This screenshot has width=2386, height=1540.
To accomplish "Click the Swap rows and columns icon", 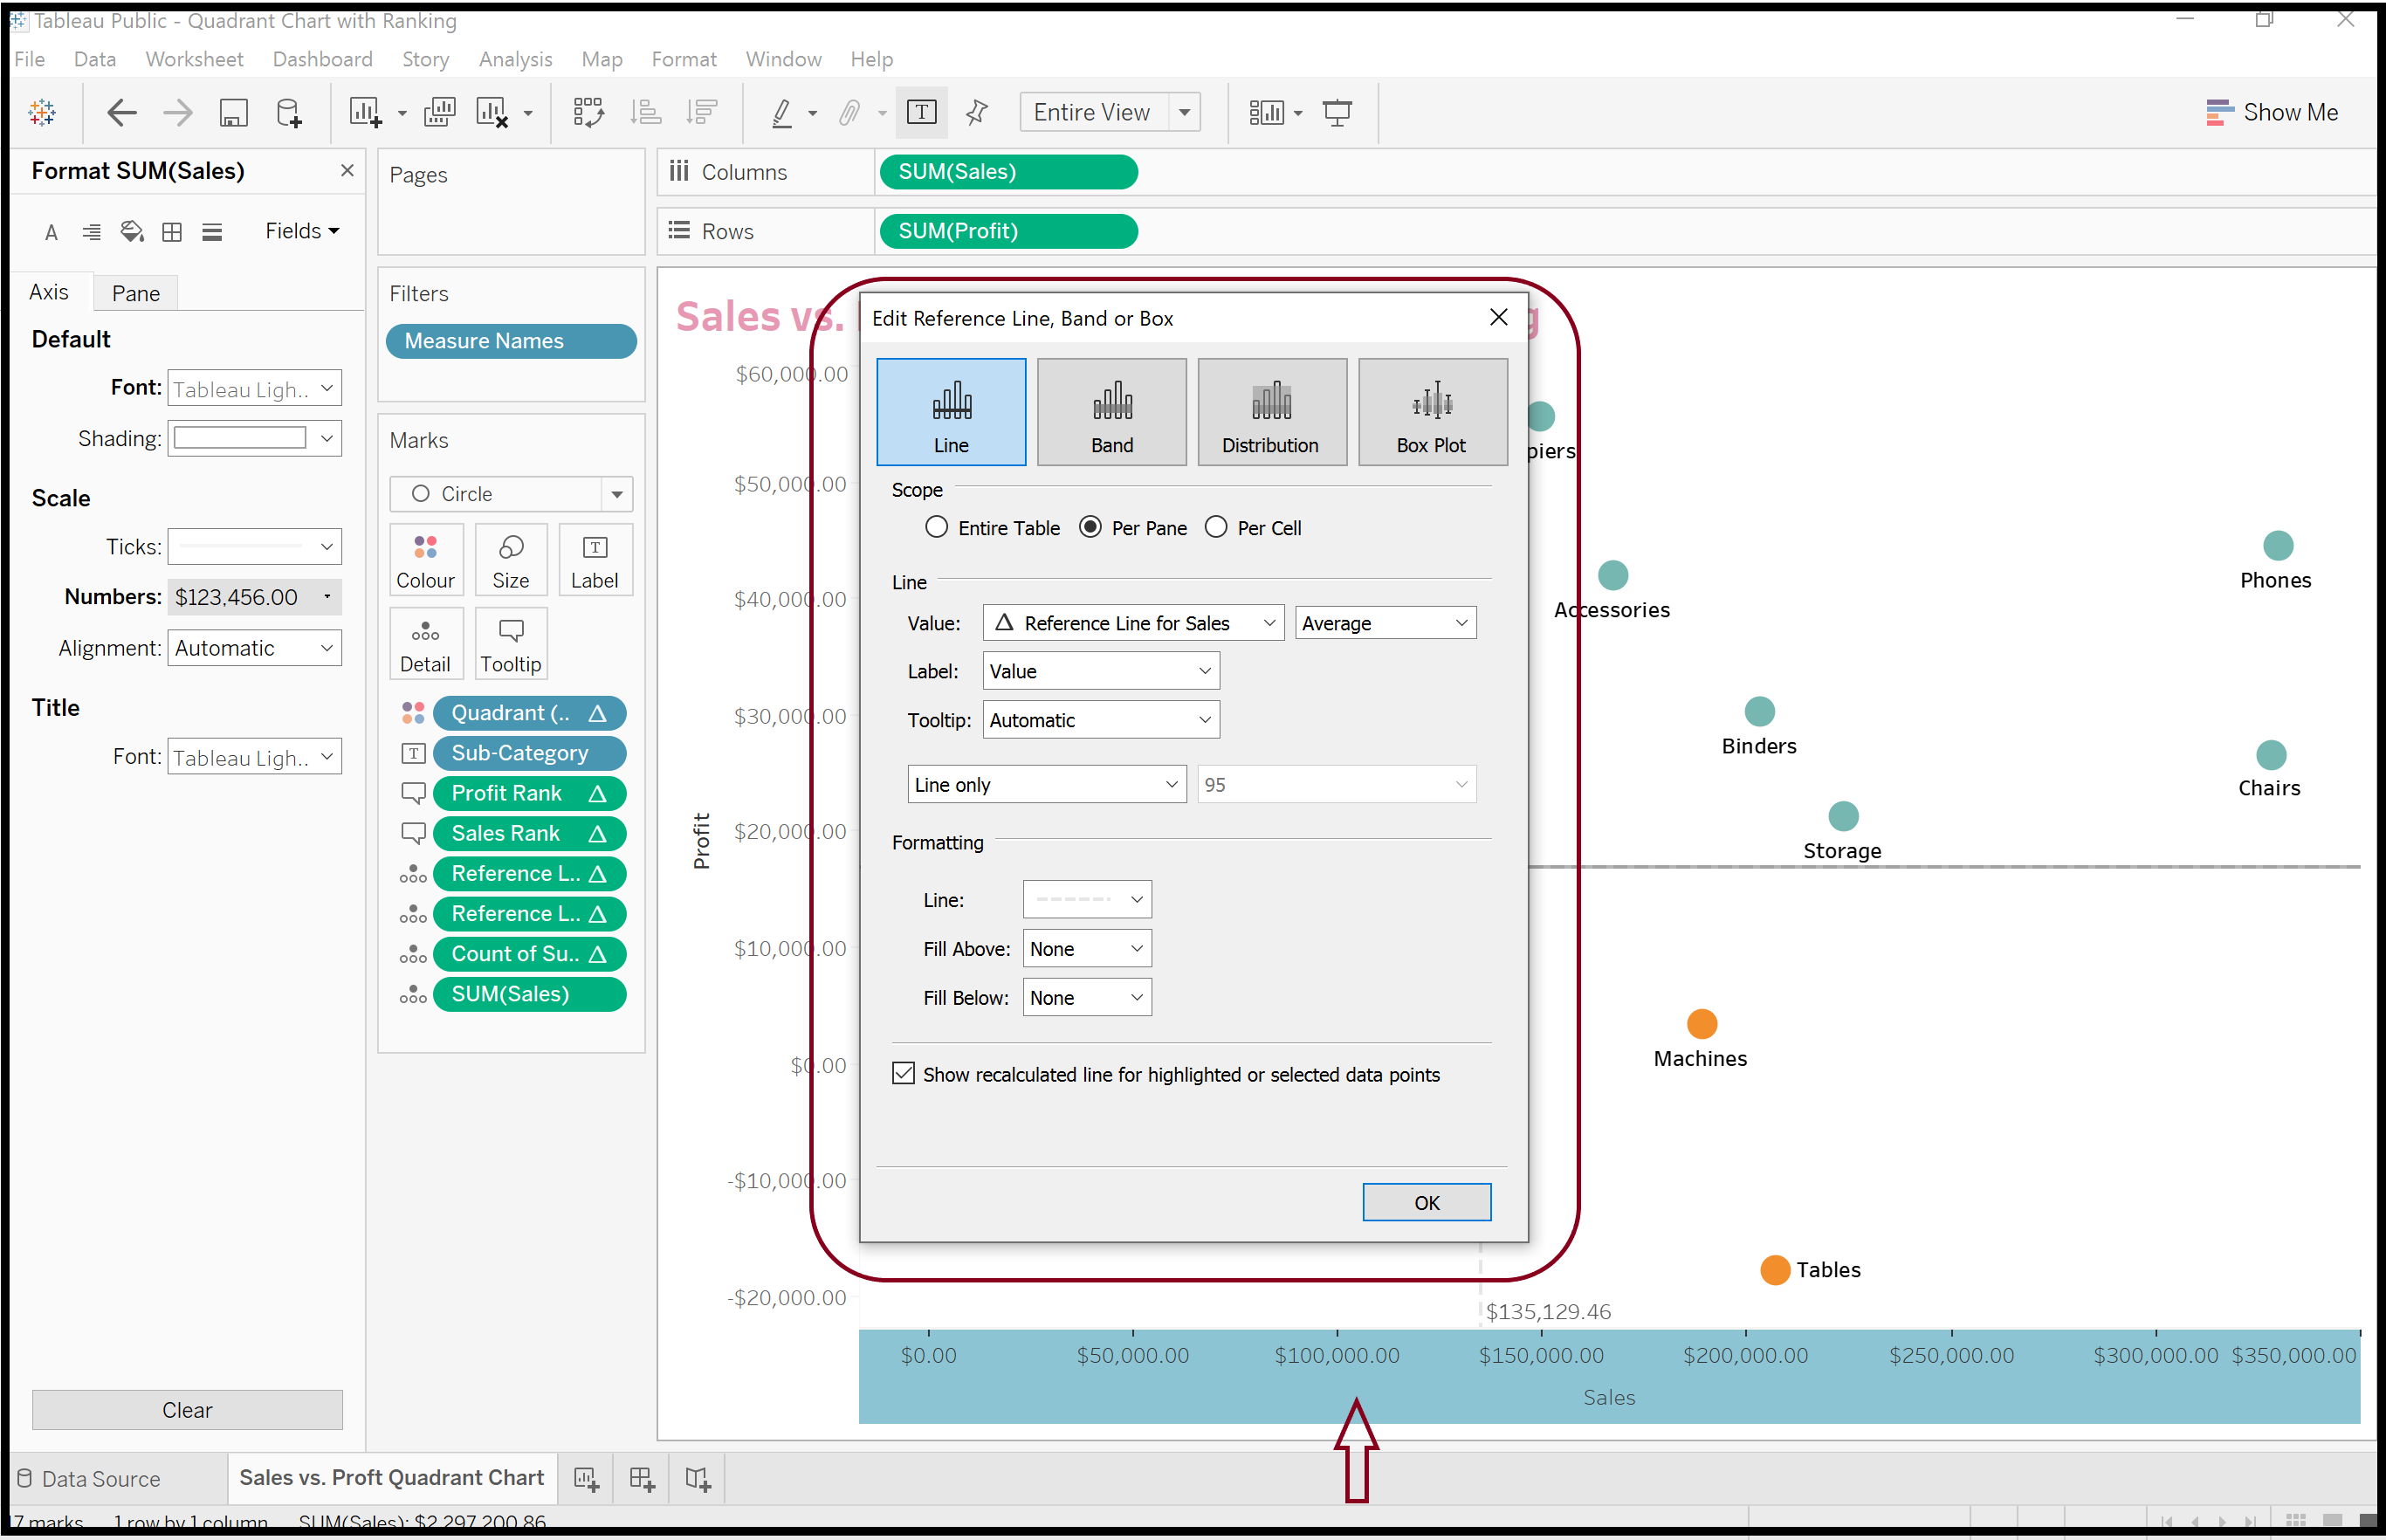I will (x=589, y=113).
